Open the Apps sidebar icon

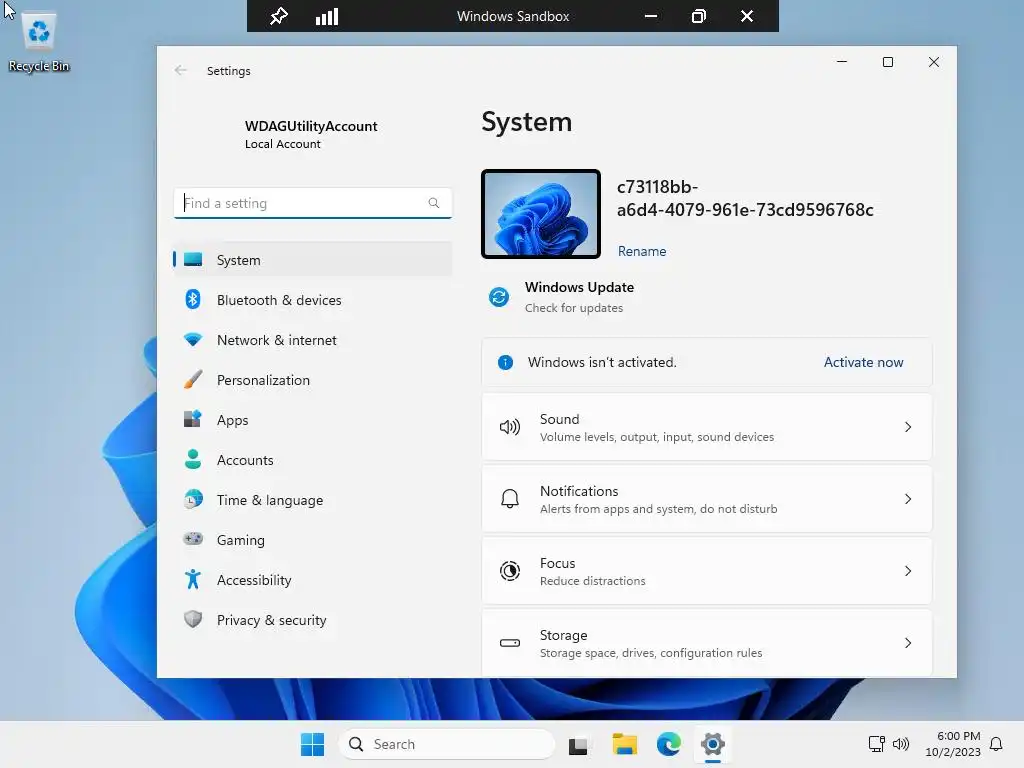point(193,419)
